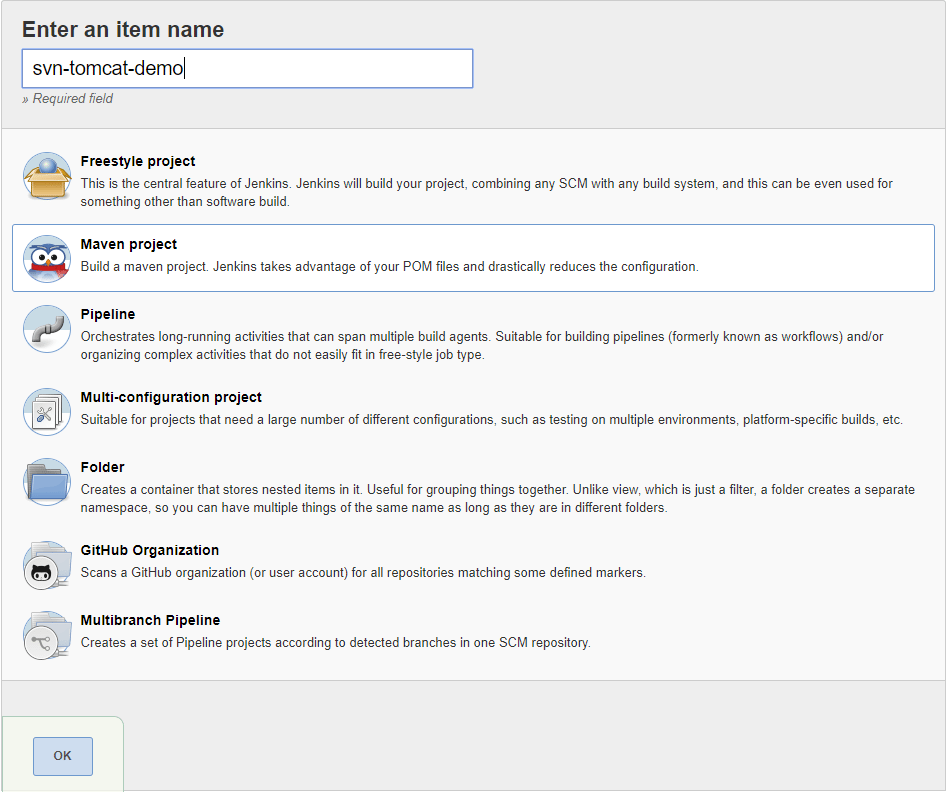Click the Freestyle project box icon
The image size is (946, 792).
47,176
